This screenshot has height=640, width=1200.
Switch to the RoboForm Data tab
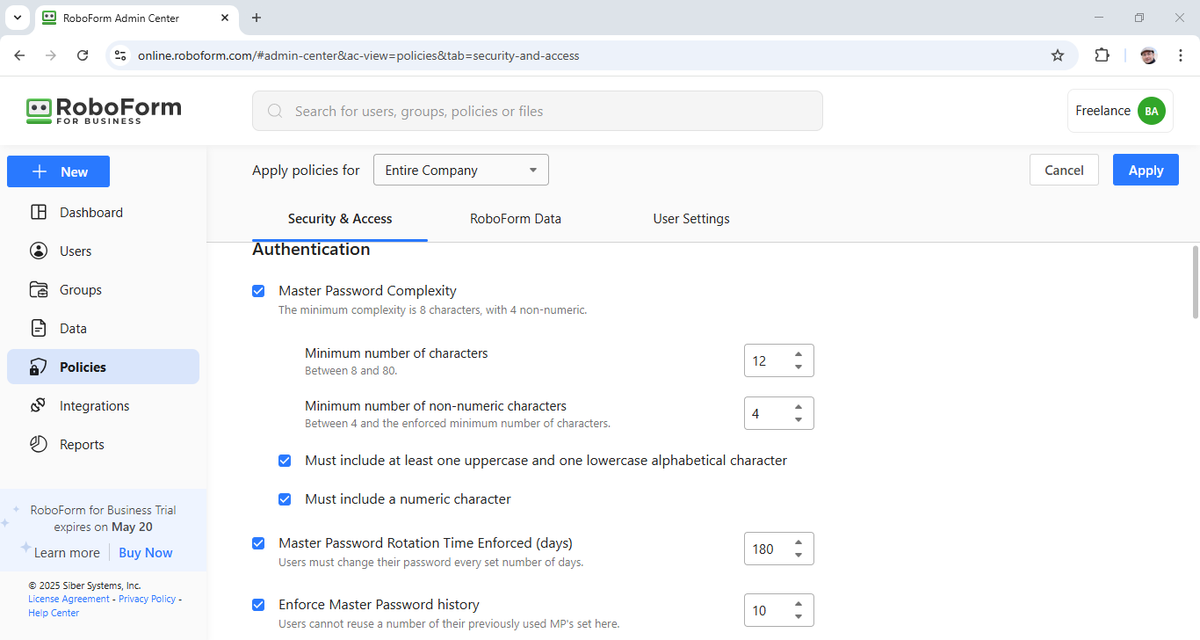coord(515,219)
